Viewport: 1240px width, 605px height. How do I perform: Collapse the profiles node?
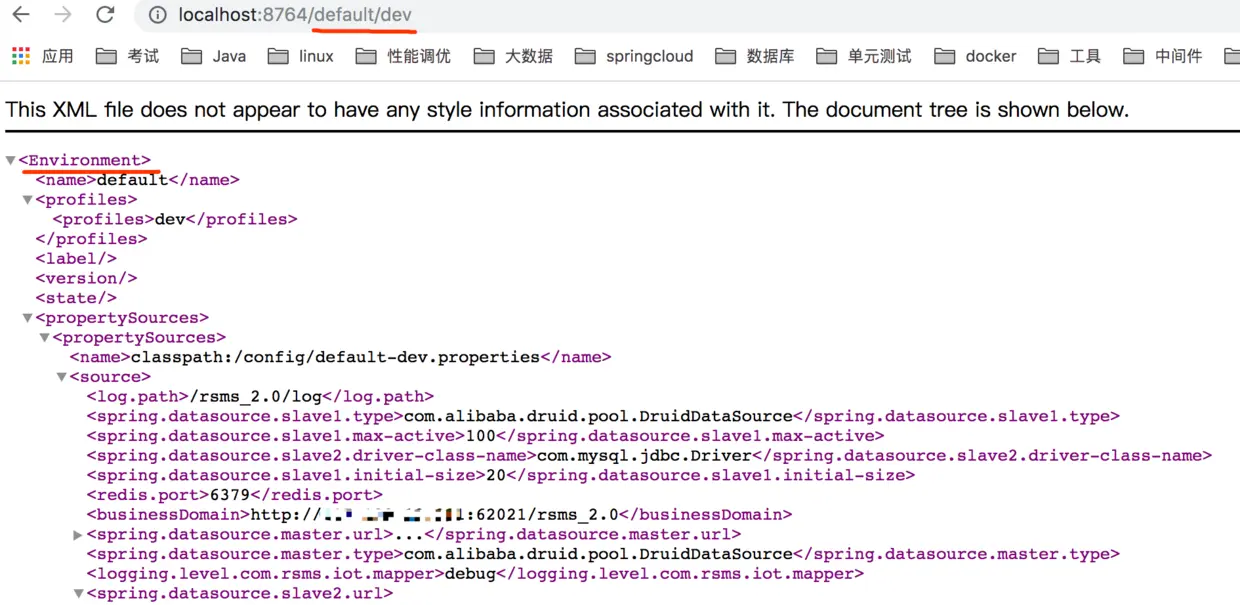pyautogui.click(x=27, y=200)
